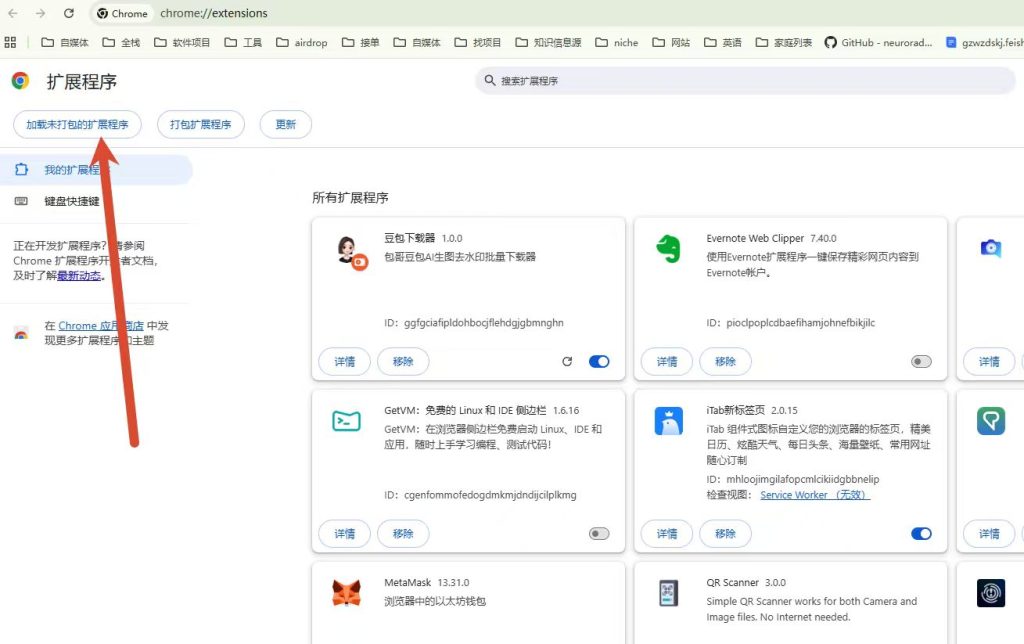This screenshot has width=1024, height=644.
Task: Open the 英语 bookmark folder
Action: pos(722,42)
